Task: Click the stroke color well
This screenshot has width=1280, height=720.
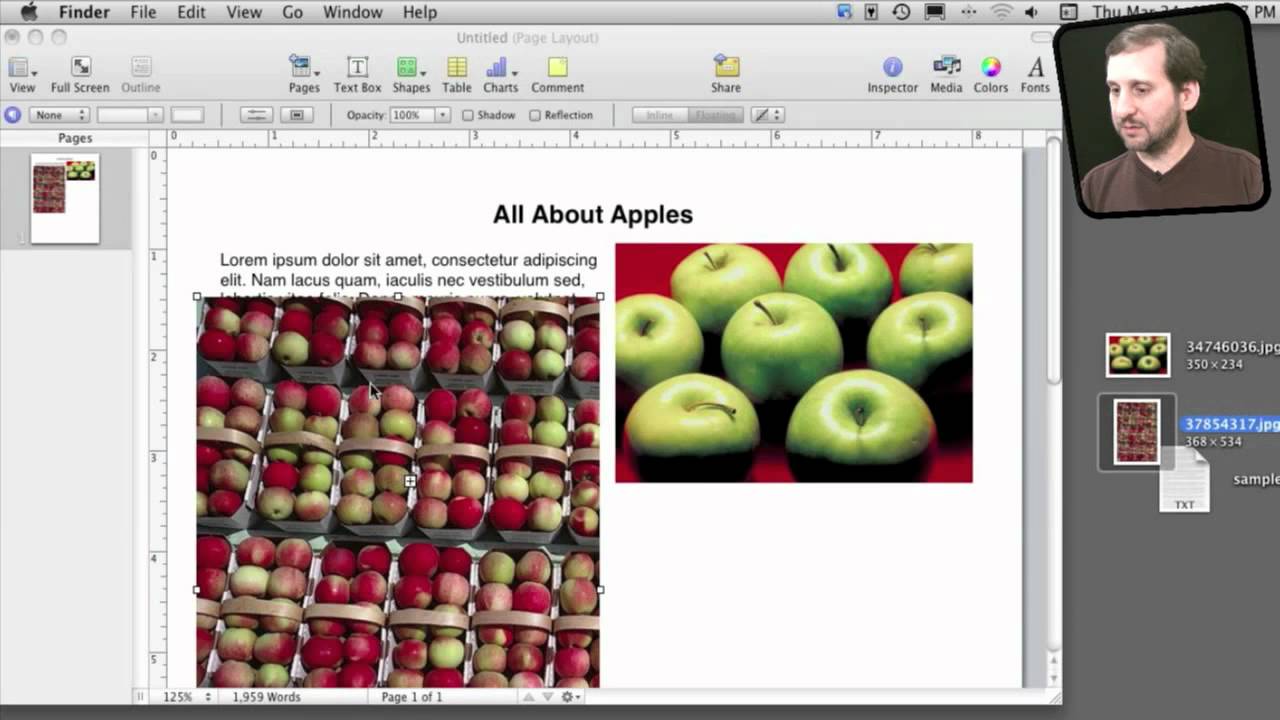Action: click(x=187, y=115)
